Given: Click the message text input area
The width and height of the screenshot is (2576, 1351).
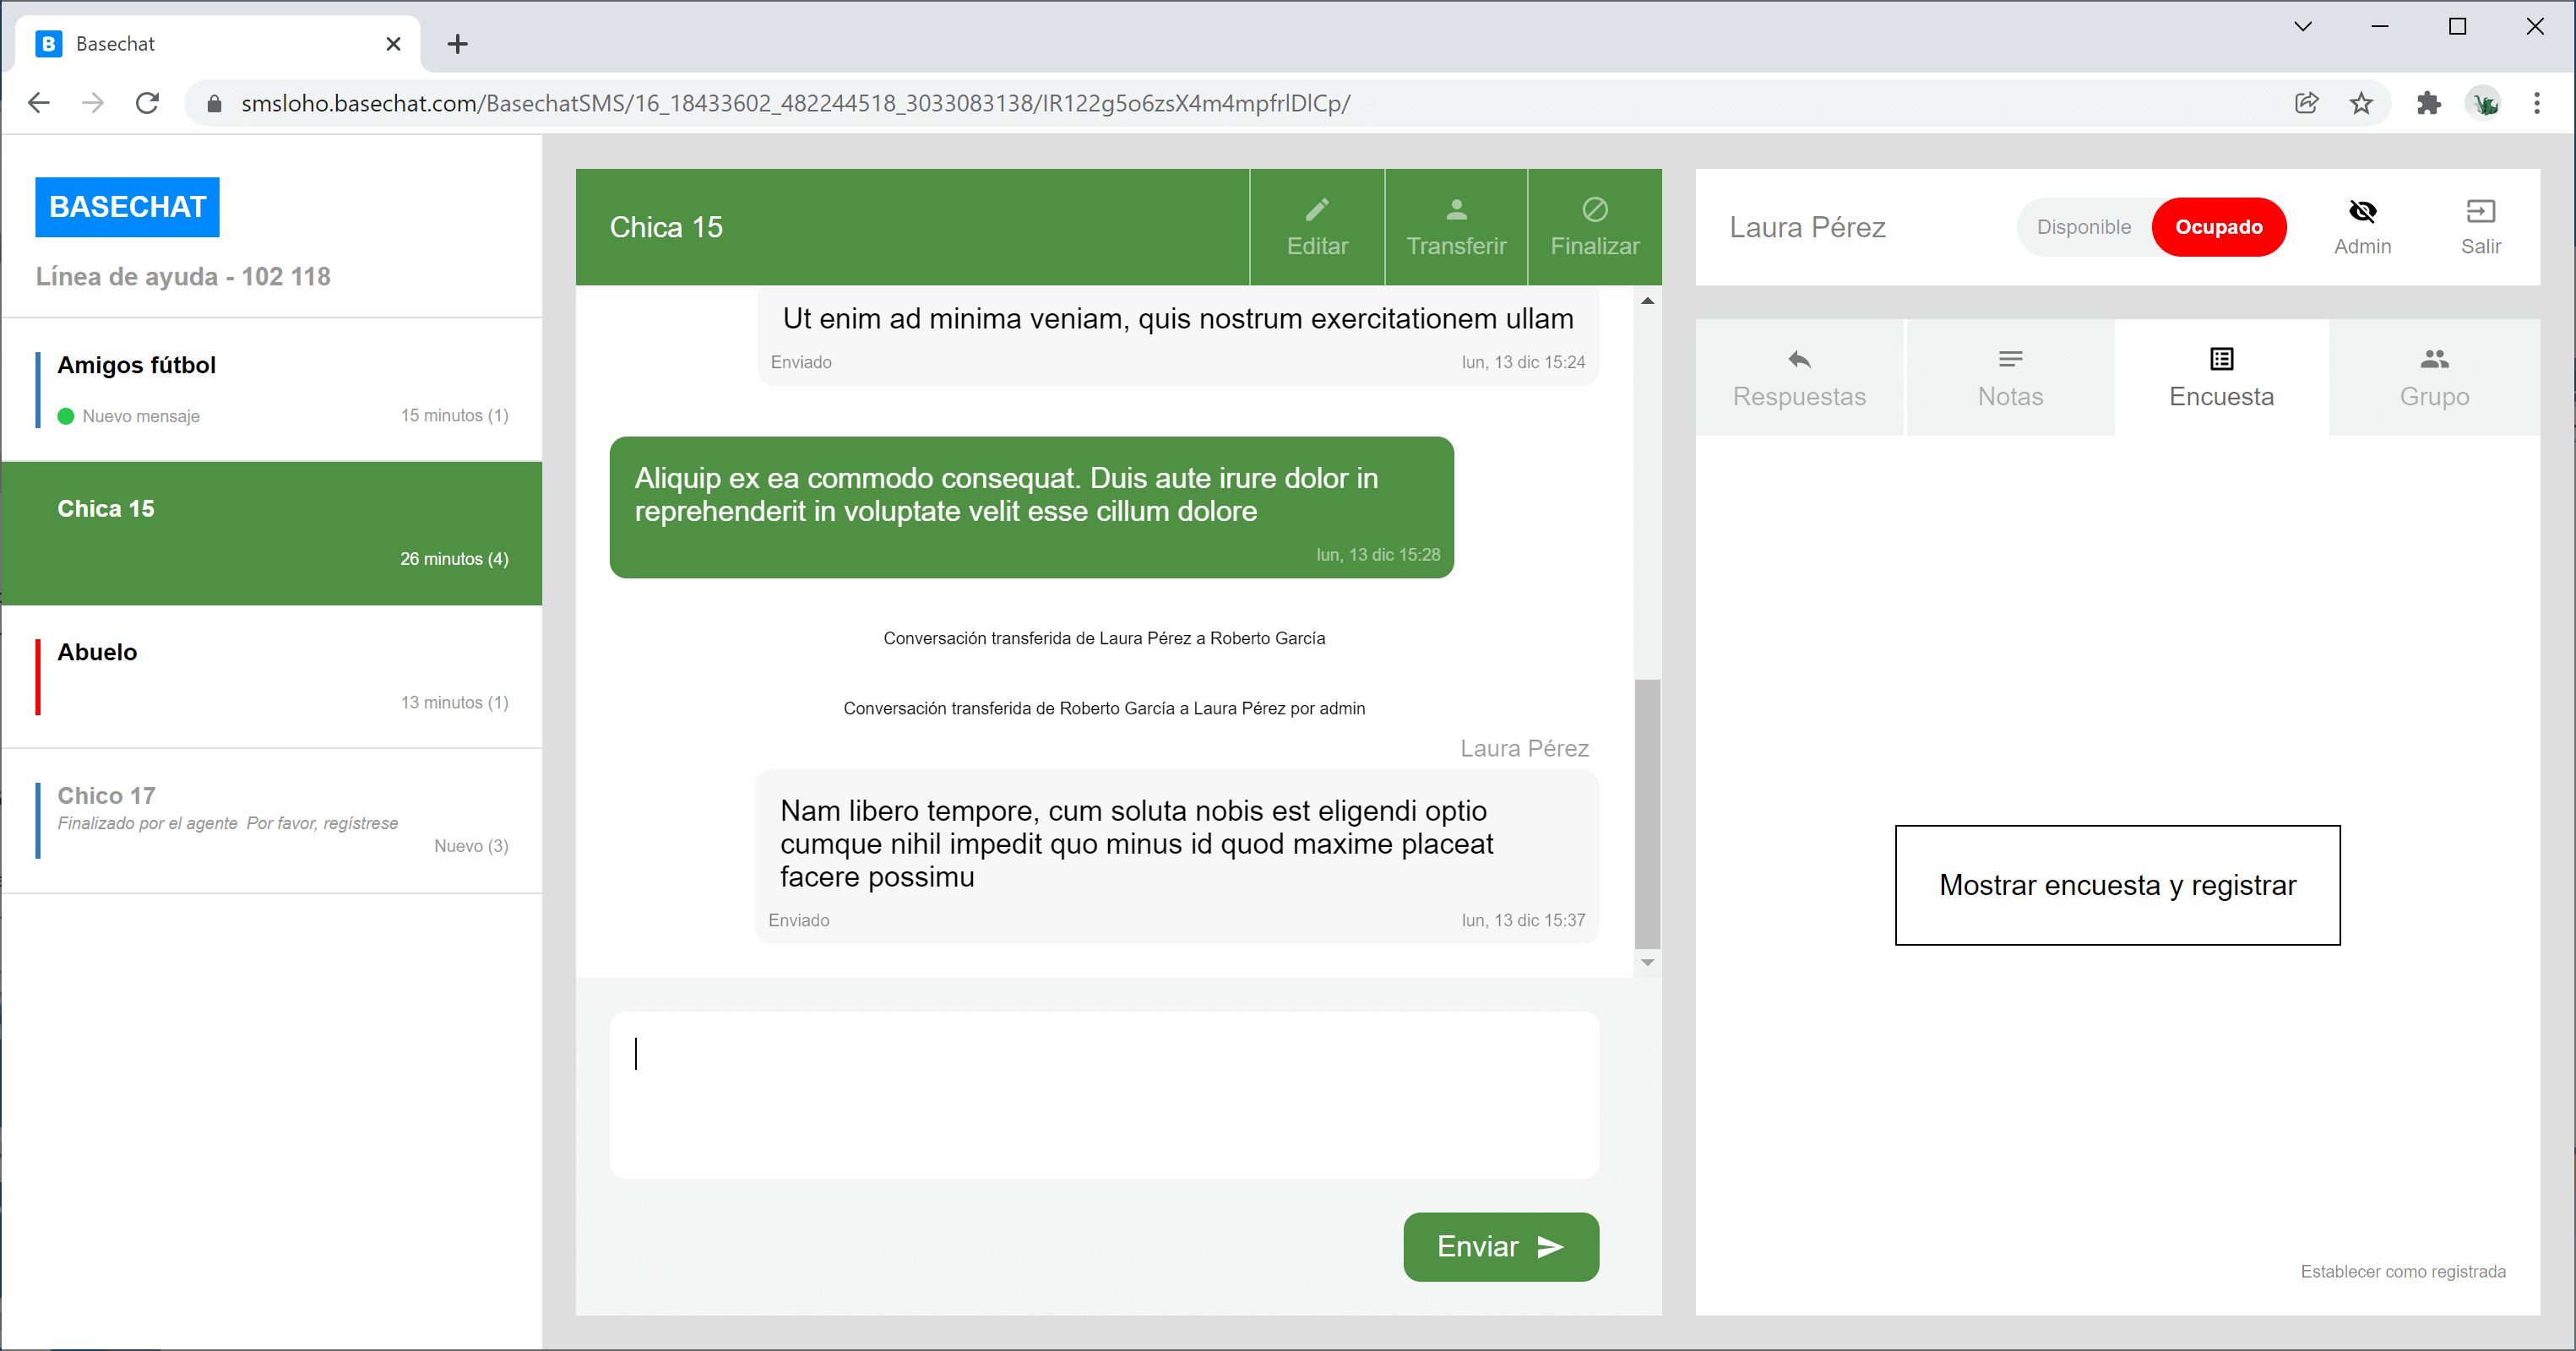Looking at the screenshot, I should tap(1103, 1094).
